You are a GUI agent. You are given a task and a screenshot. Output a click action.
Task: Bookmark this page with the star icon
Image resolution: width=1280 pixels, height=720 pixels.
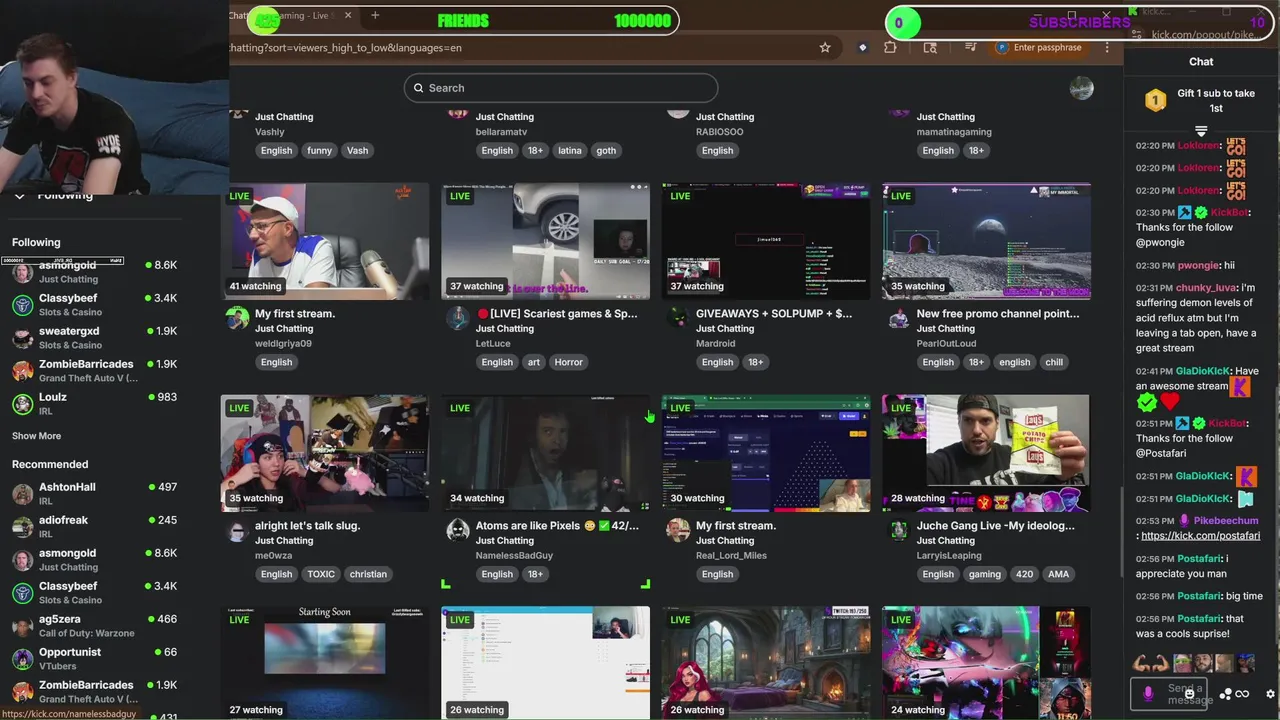point(825,47)
